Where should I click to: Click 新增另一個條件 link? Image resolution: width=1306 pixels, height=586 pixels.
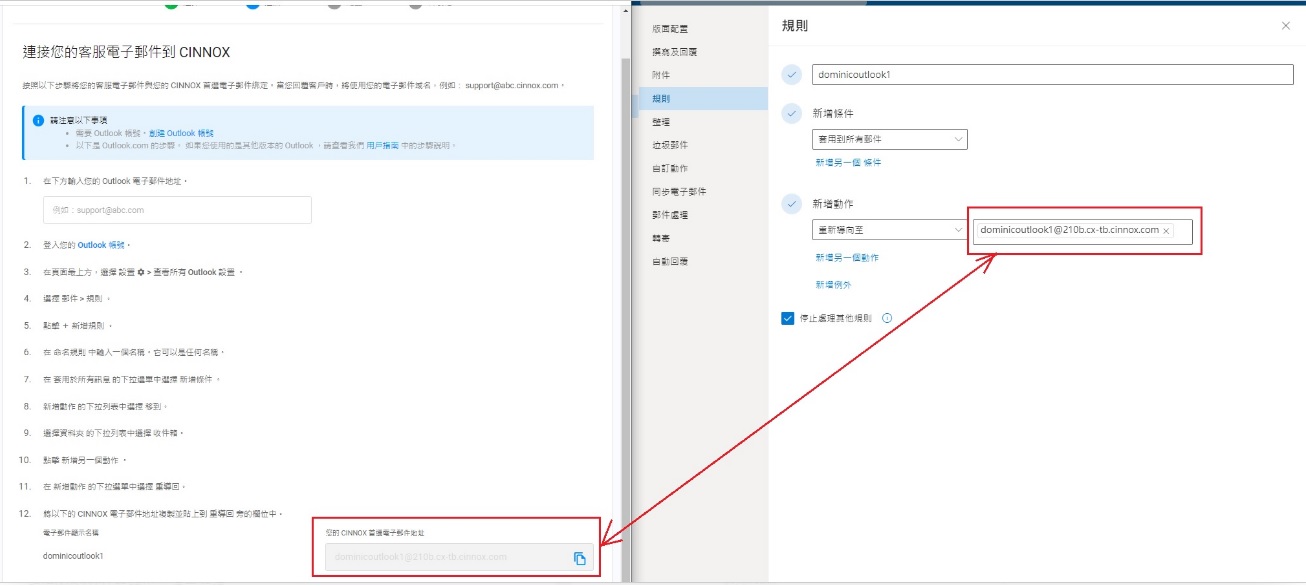848,162
